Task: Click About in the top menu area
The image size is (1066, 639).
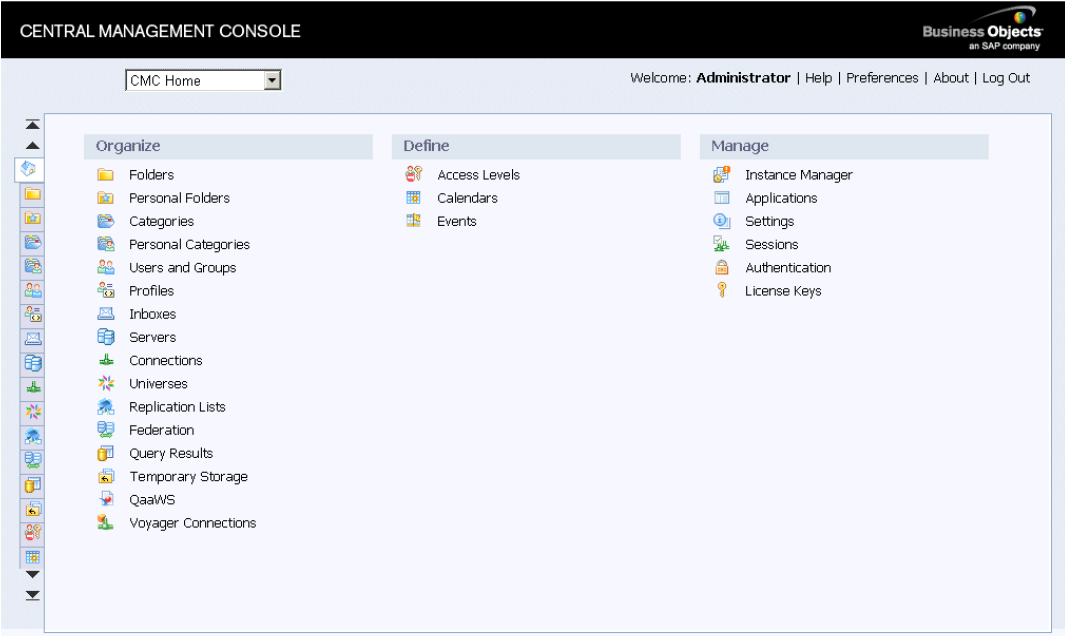Action: [951, 77]
